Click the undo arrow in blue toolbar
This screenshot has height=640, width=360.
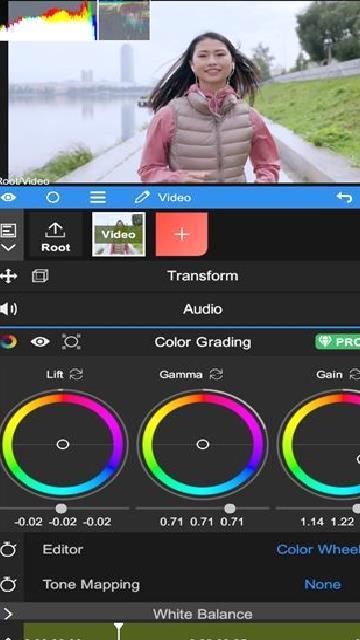[x=344, y=198]
